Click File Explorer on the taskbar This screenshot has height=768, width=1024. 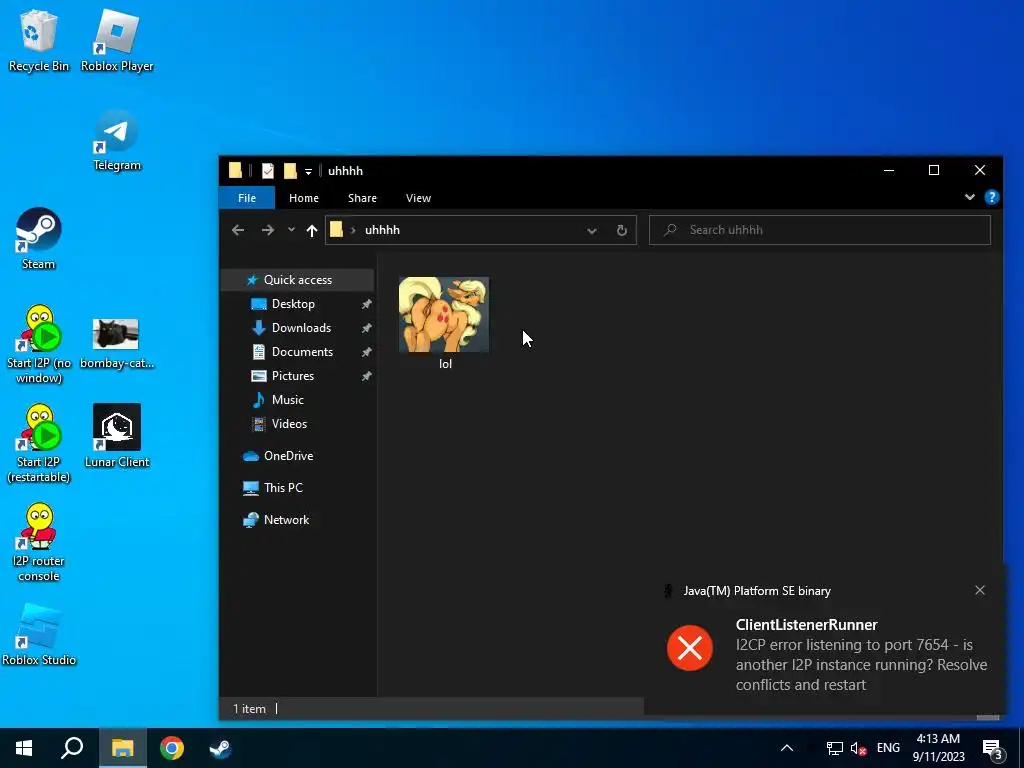pyautogui.click(x=122, y=748)
